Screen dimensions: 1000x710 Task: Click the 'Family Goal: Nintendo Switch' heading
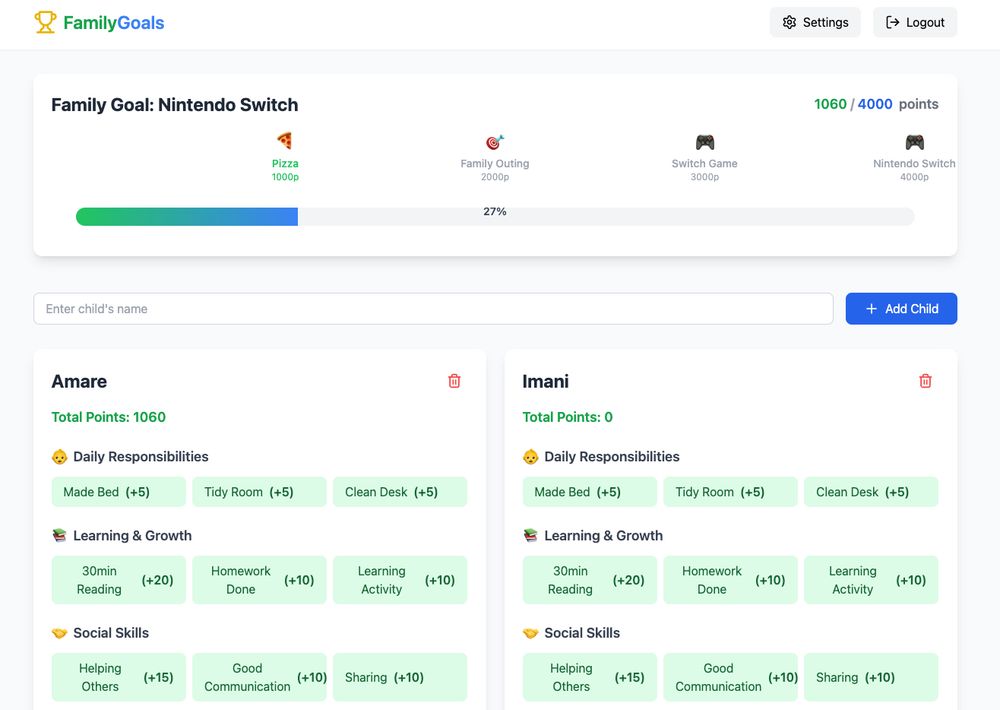[175, 105]
